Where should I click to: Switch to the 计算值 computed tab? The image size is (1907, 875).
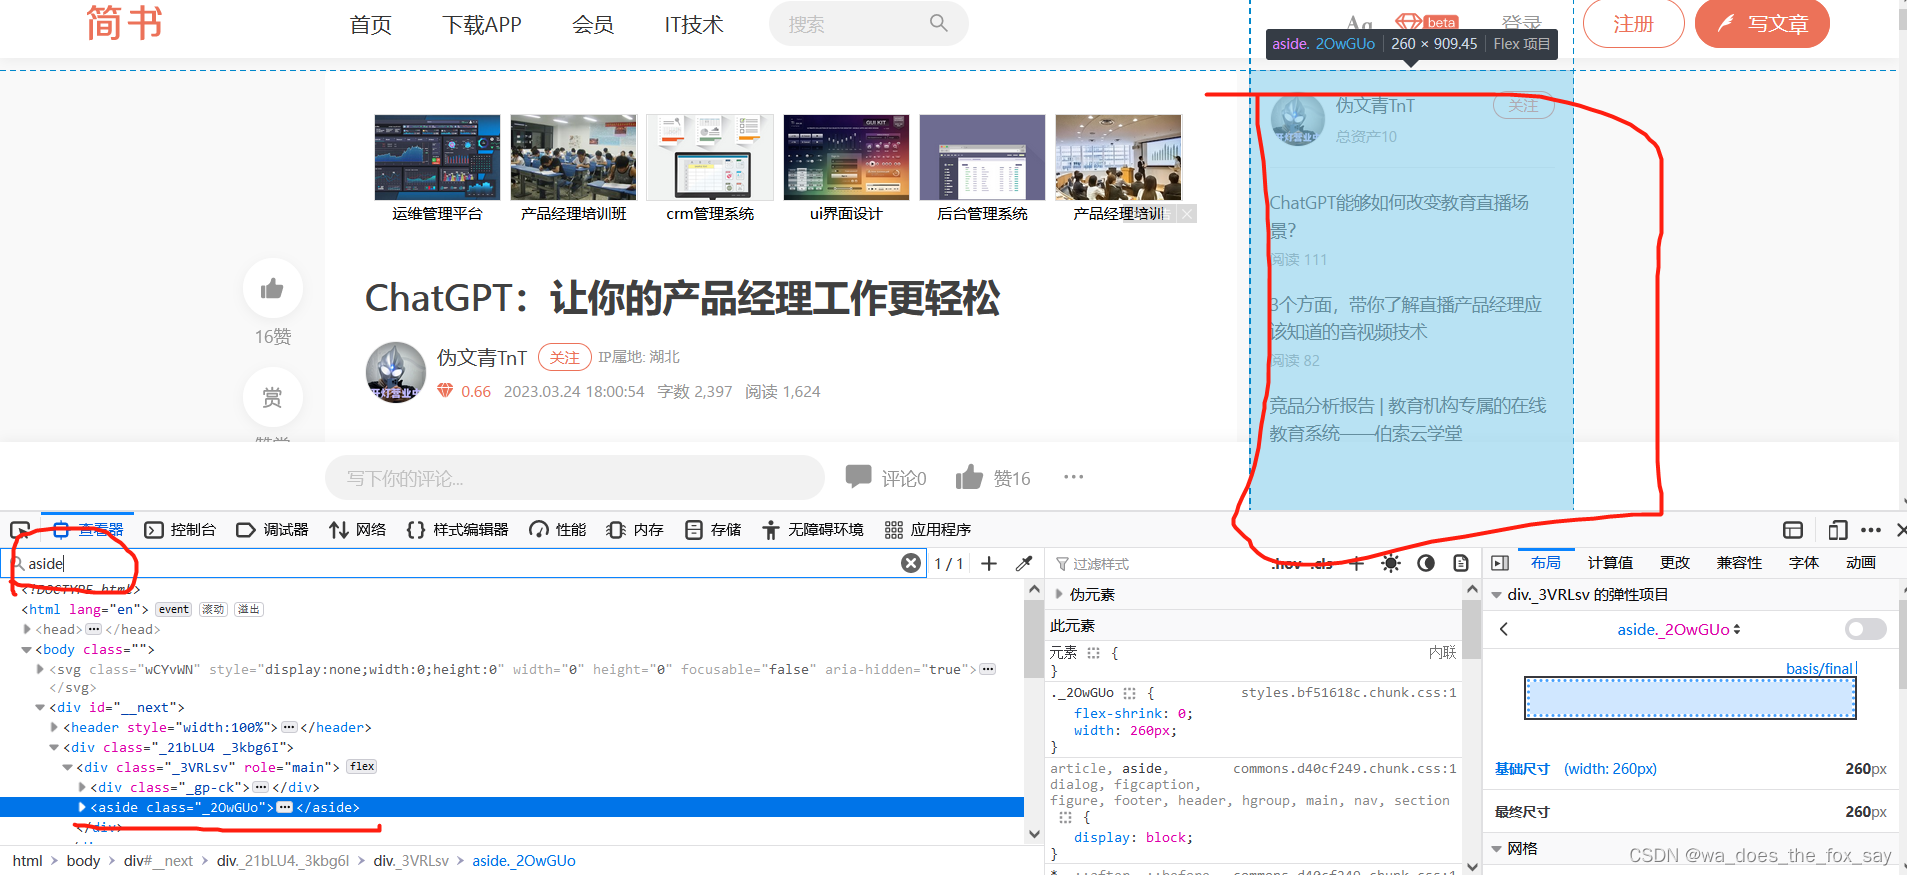1610,562
